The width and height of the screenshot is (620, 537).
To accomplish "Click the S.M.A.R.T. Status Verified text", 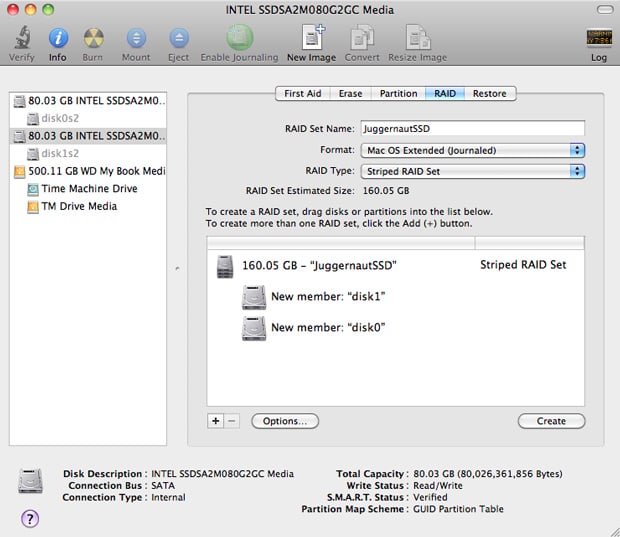I will 430,497.
